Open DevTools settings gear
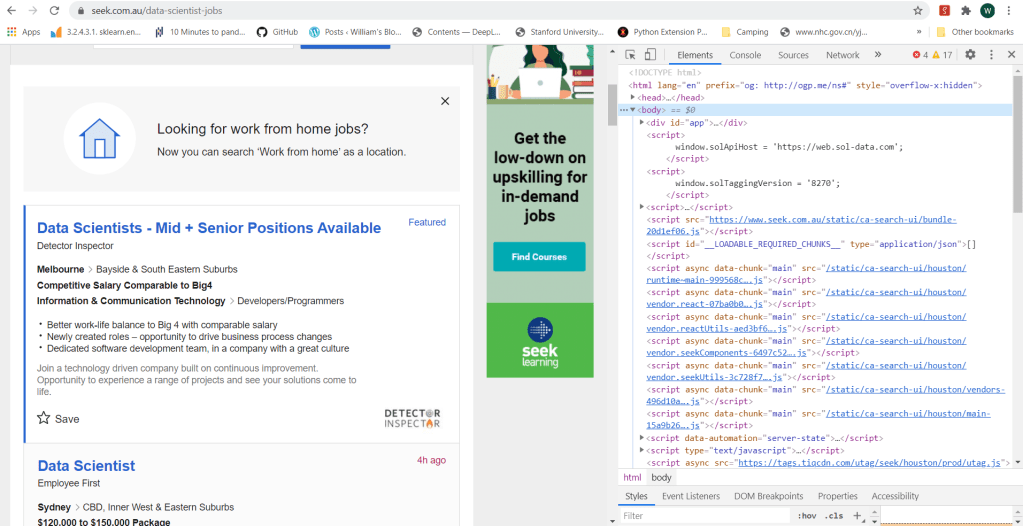Image resolution: width=1023 pixels, height=526 pixels. [x=970, y=55]
